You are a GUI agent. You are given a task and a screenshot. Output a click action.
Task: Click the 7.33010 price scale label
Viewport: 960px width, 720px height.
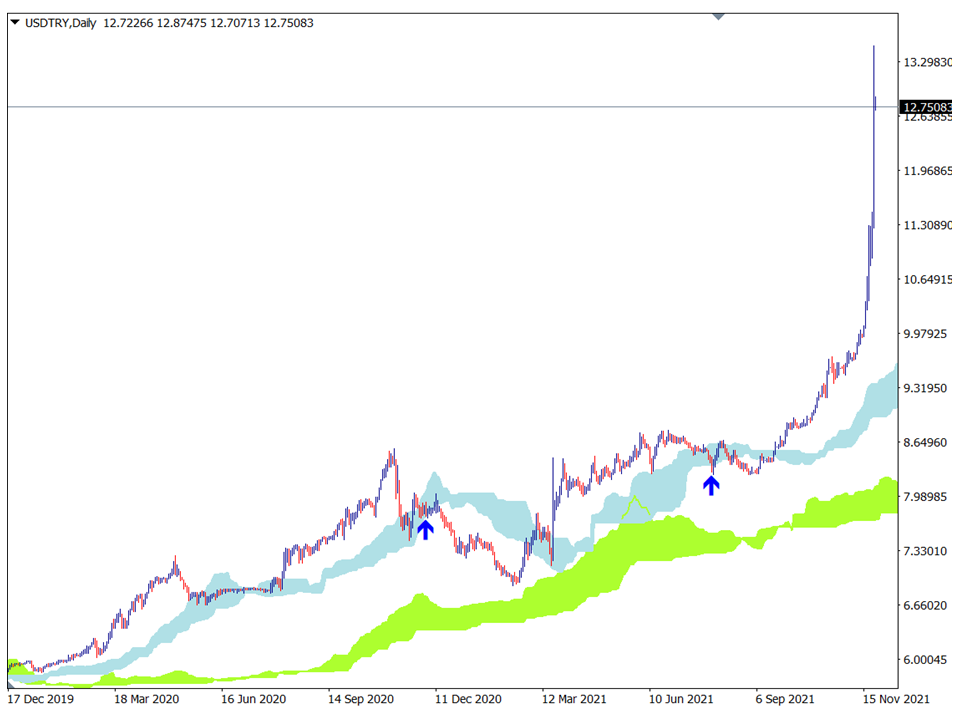click(x=929, y=551)
